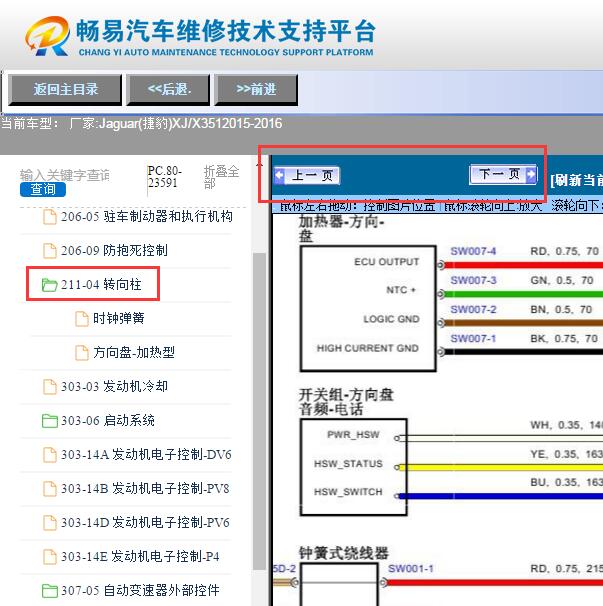This screenshot has height=606, width=603.
Task: Click the NTC + pin label
Action: point(401,290)
